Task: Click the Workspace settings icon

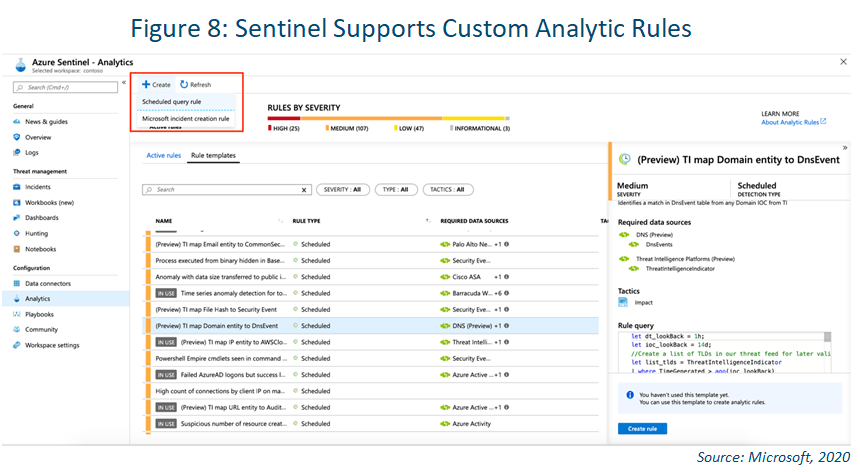Action: 16,345
